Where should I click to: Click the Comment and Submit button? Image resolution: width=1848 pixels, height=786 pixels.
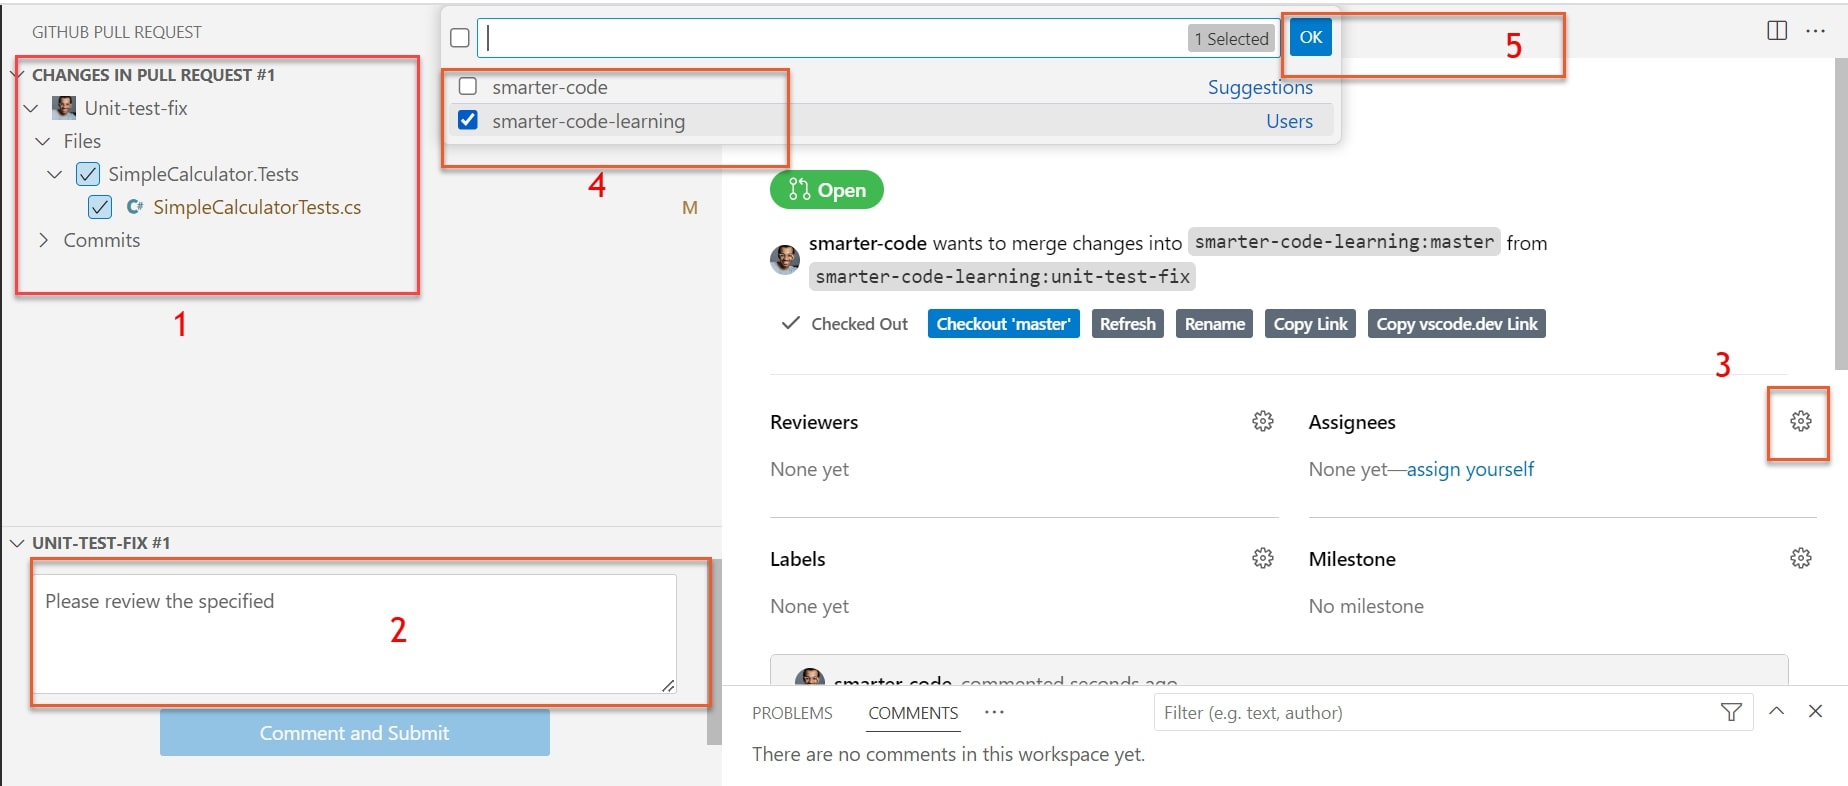pos(355,733)
